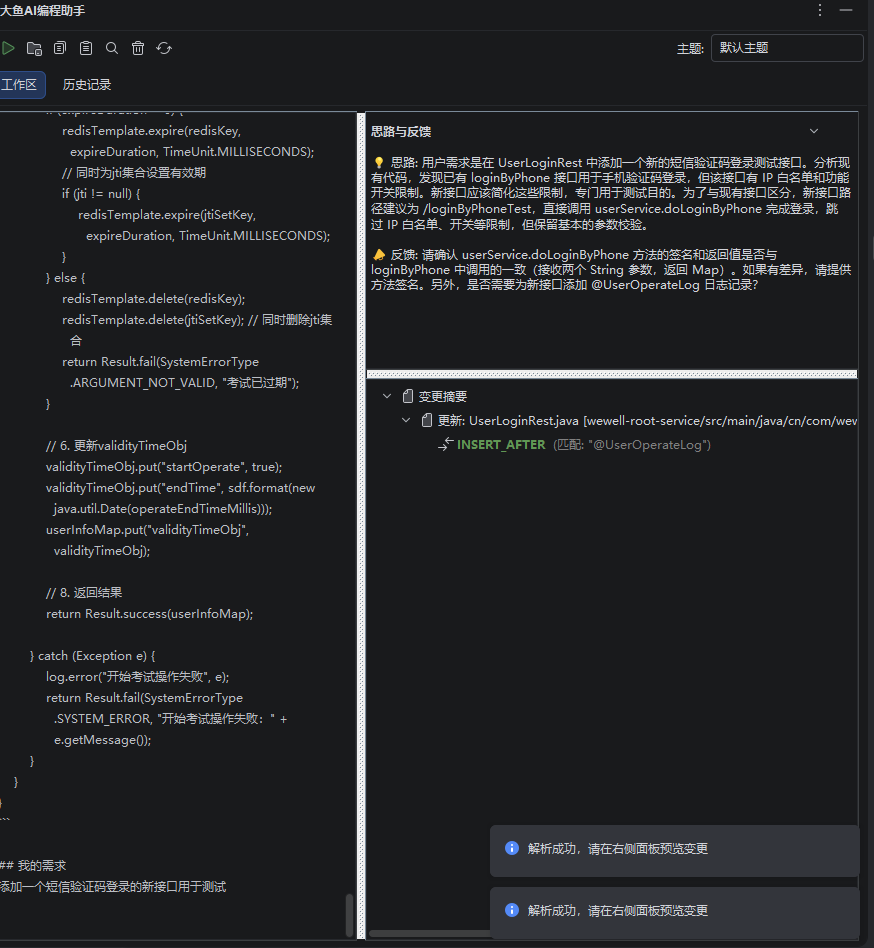Collapse the 更新: UserLoginRest.java node
This screenshot has width=874, height=948.
(x=406, y=420)
